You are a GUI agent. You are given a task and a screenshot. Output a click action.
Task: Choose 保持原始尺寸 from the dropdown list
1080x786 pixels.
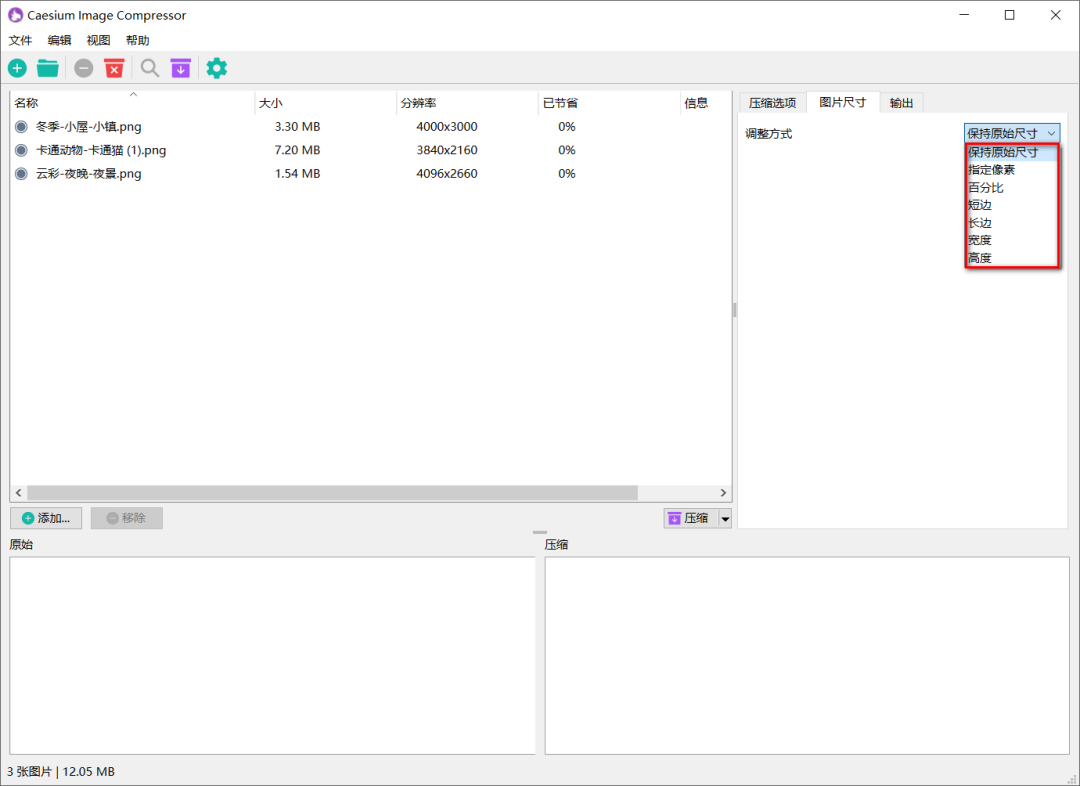tap(1011, 152)
